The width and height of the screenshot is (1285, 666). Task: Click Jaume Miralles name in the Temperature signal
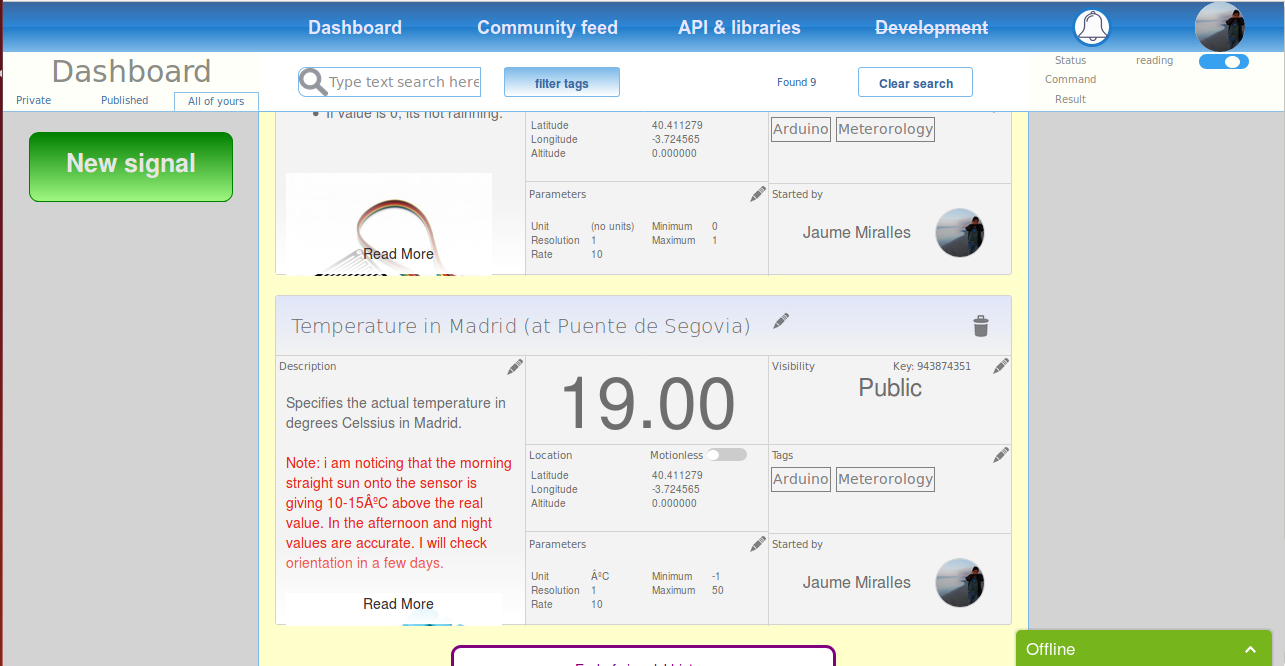click(x=857, y=582)
